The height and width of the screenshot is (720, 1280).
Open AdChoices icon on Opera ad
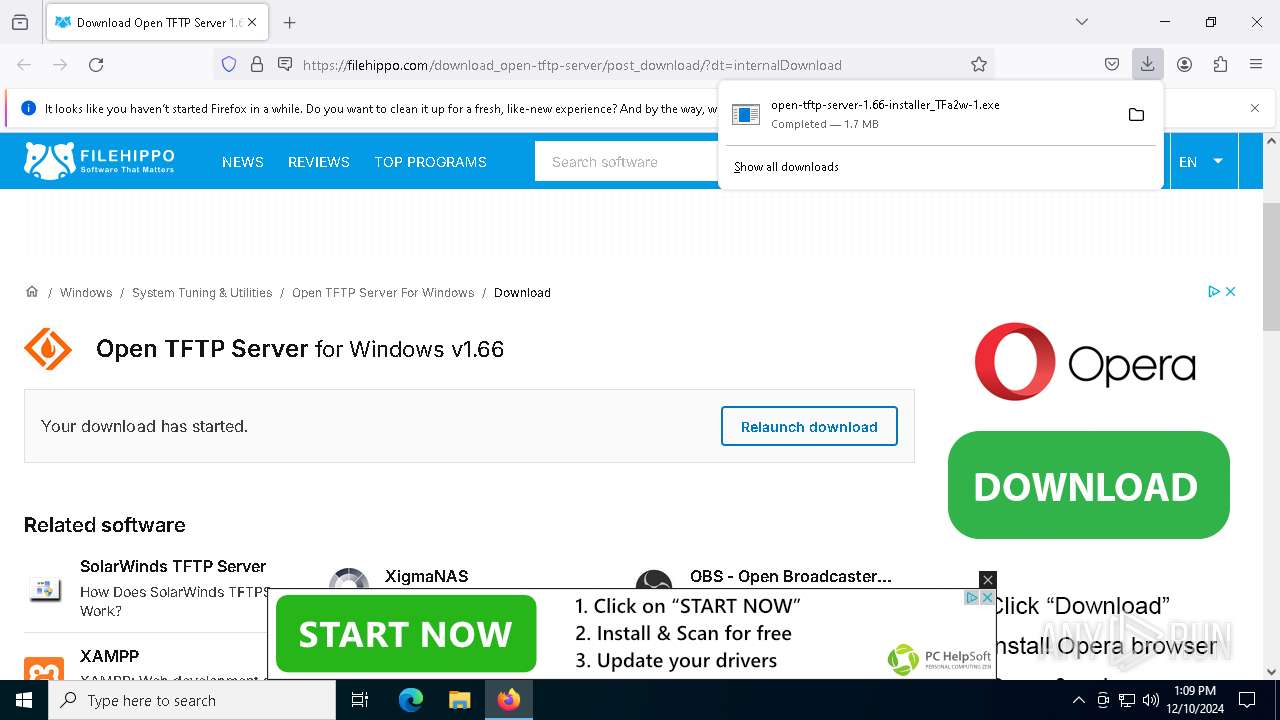(x=1213, y=291)
